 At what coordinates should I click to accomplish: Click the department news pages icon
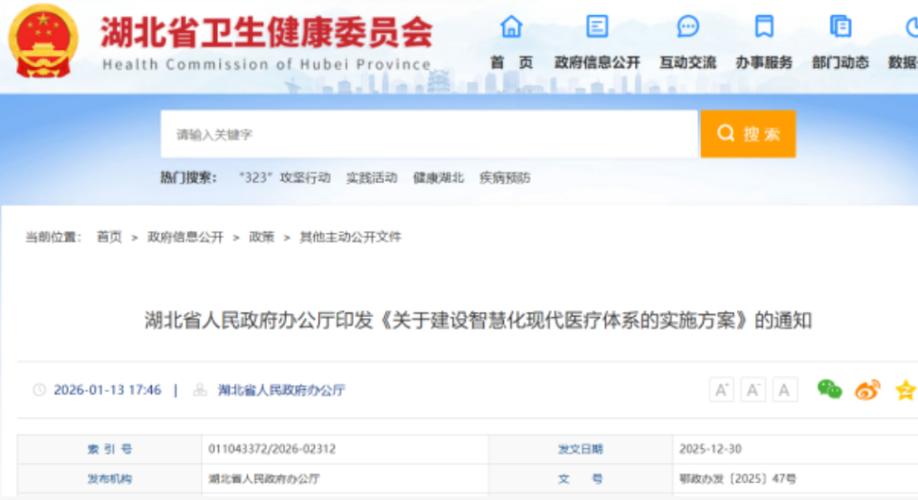840,26
